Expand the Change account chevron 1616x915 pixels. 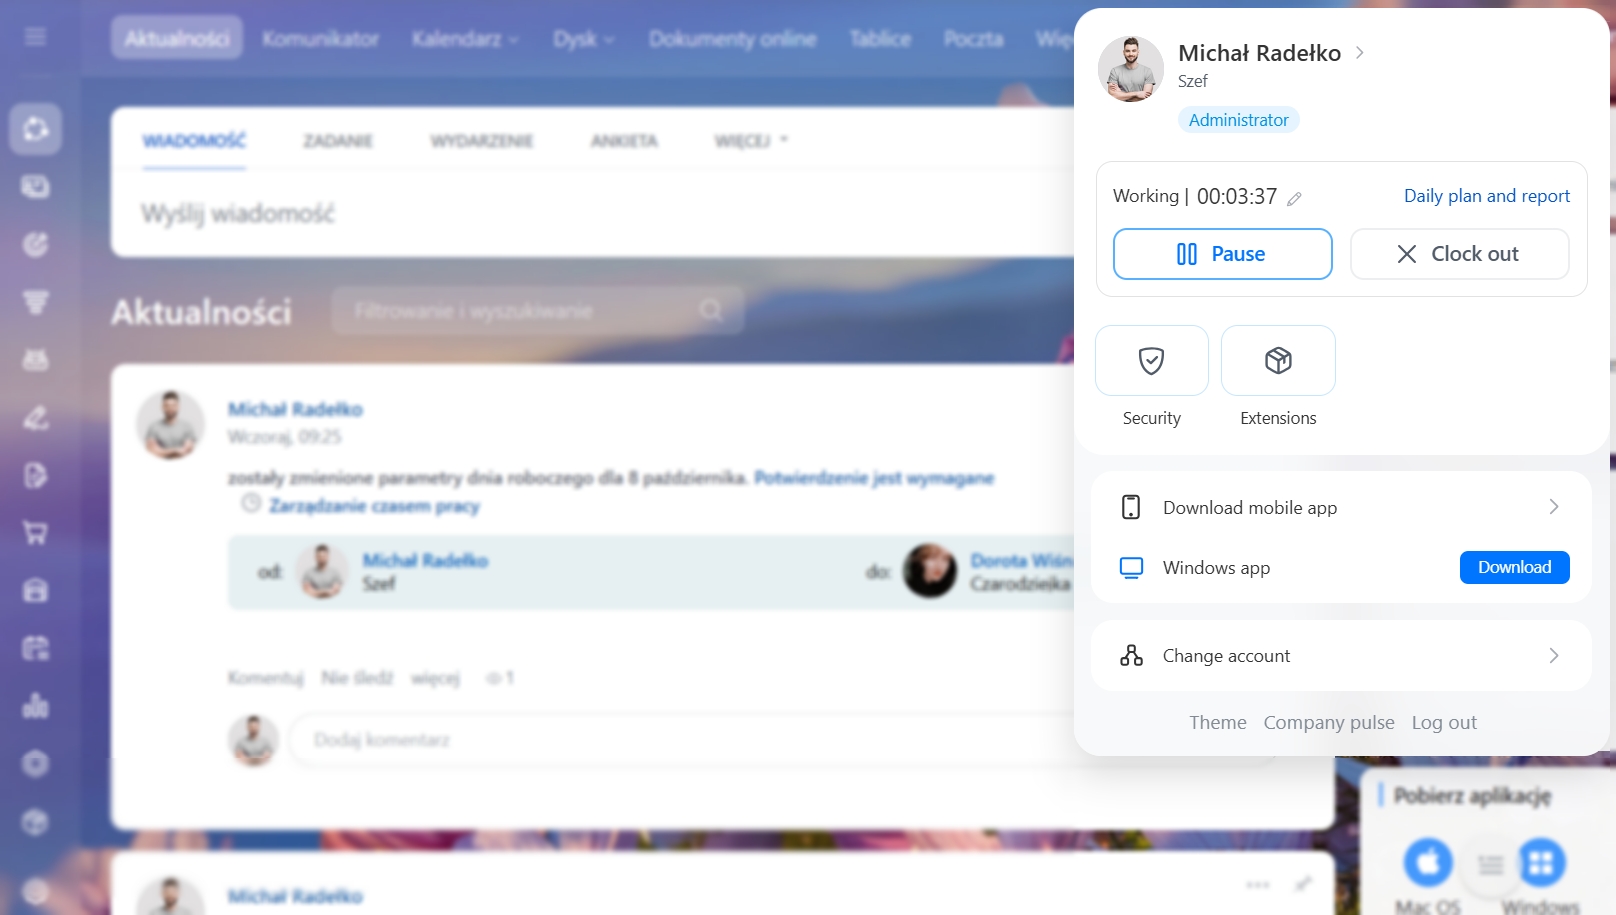pos(1554,656)
